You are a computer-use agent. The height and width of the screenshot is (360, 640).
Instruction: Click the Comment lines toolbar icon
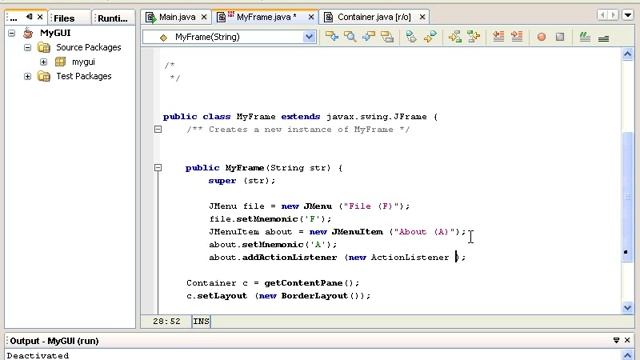pyautogui.click(x=585, y=37)
